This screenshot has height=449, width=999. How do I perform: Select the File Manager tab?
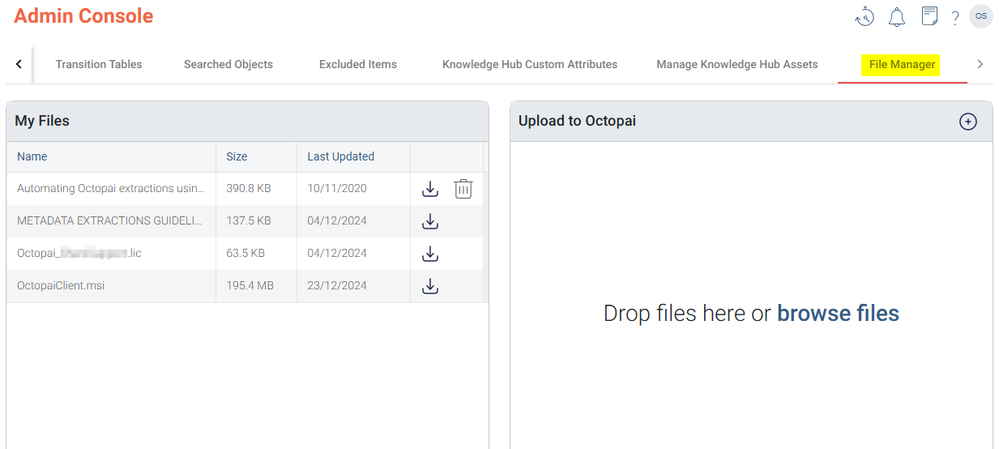[902, 64]
